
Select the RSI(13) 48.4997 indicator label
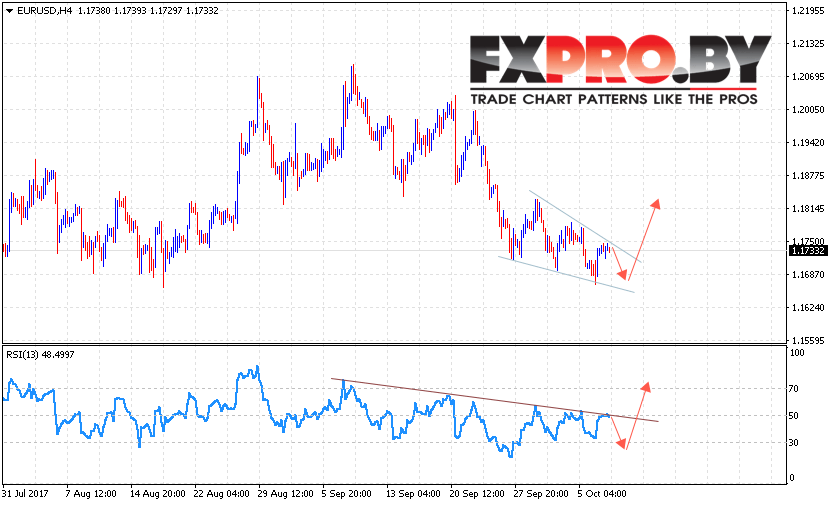[x=40, y=354]
